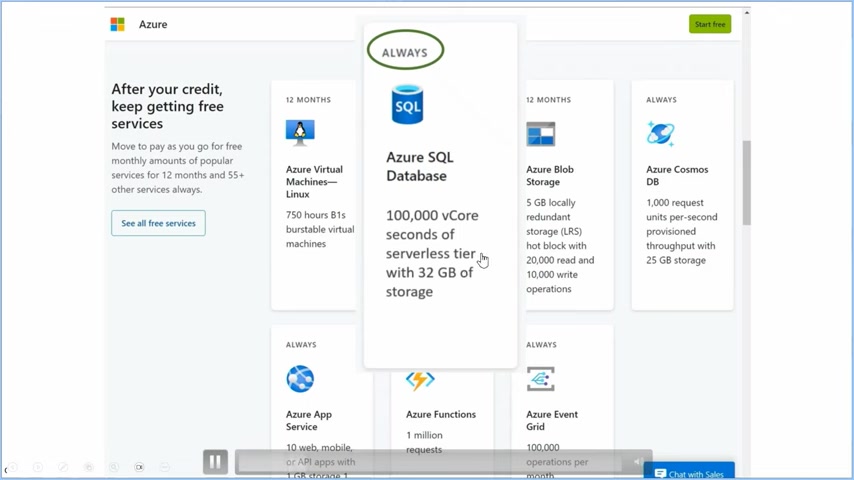Go to previous slide using slideshow arrow

point(13,467)
